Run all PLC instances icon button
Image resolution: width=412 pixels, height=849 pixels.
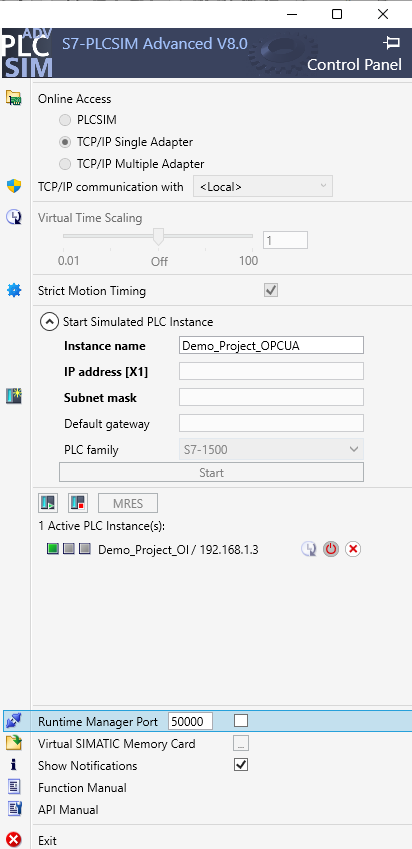coord(48,503)
